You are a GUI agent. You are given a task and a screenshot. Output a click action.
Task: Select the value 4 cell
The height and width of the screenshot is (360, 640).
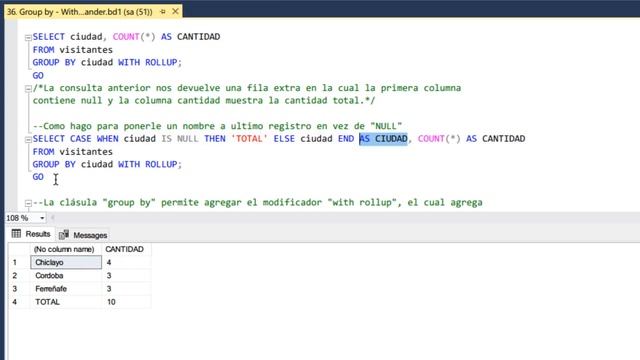[127, 262]
